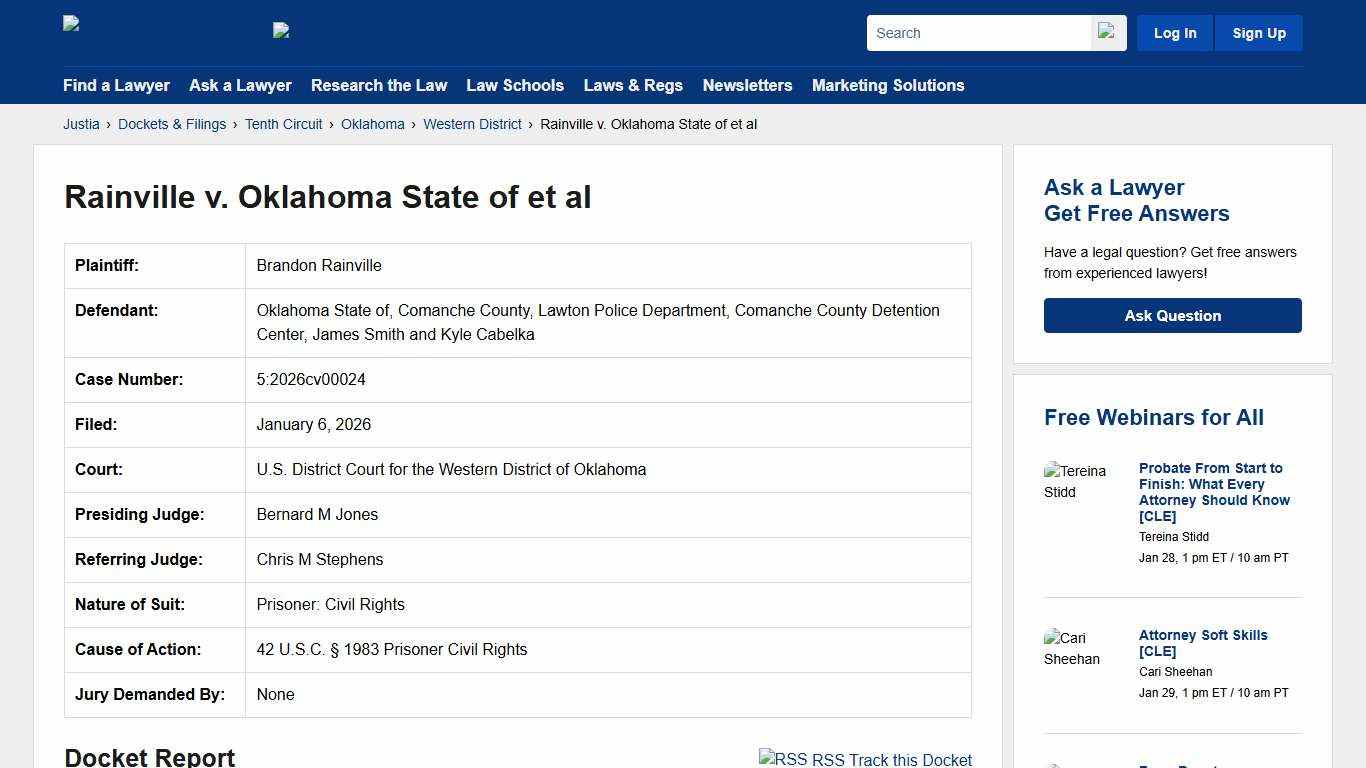1366x768 pixels.
Task: Select the Newsletters navigation item
Action: 747,86
